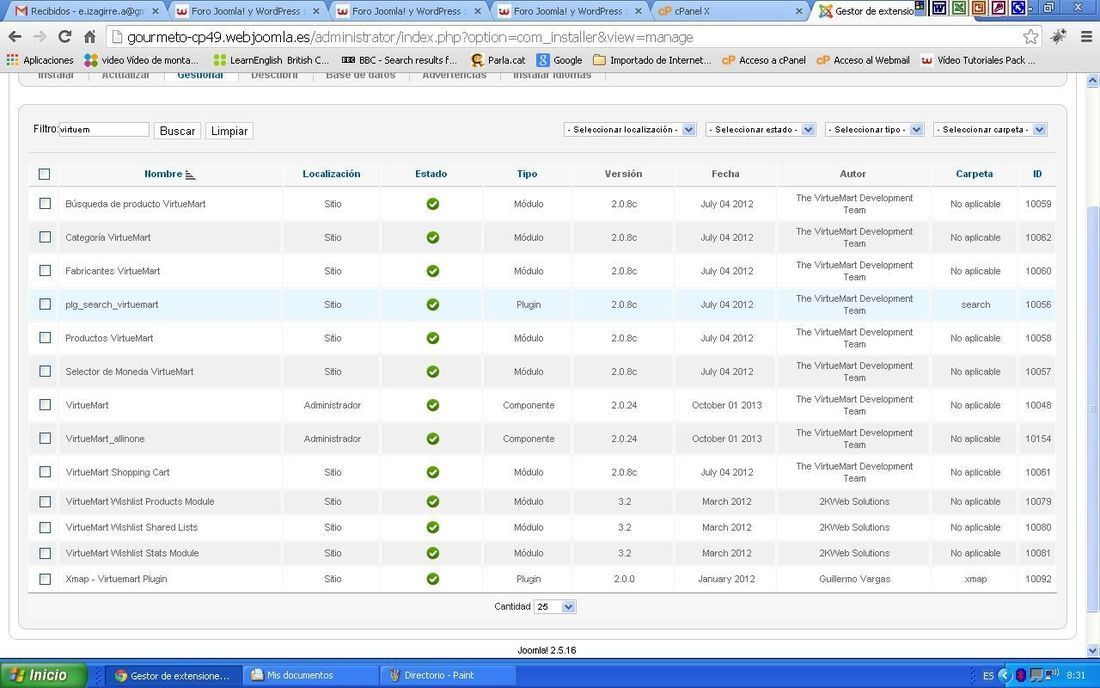Toggle enabled state of Categoría VirtueMart
This screenshot has width=1100, height=688.
pyautogui.click(x=432, y=238)
